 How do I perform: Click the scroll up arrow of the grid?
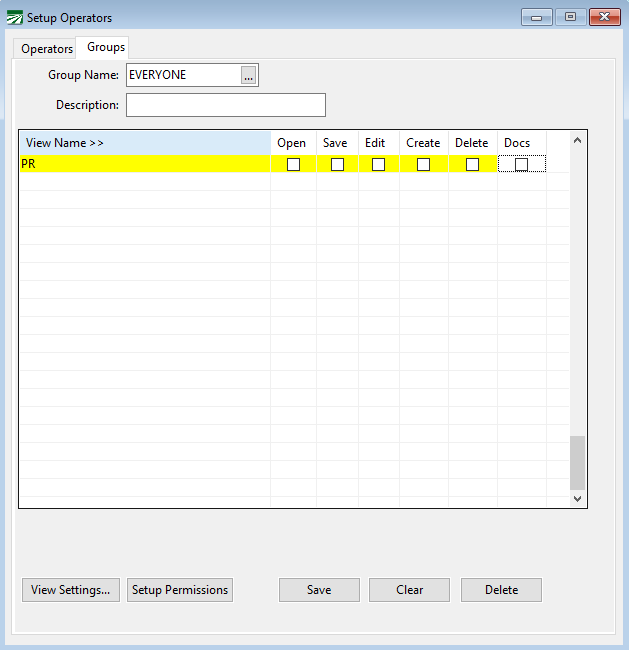coord(577,141)
